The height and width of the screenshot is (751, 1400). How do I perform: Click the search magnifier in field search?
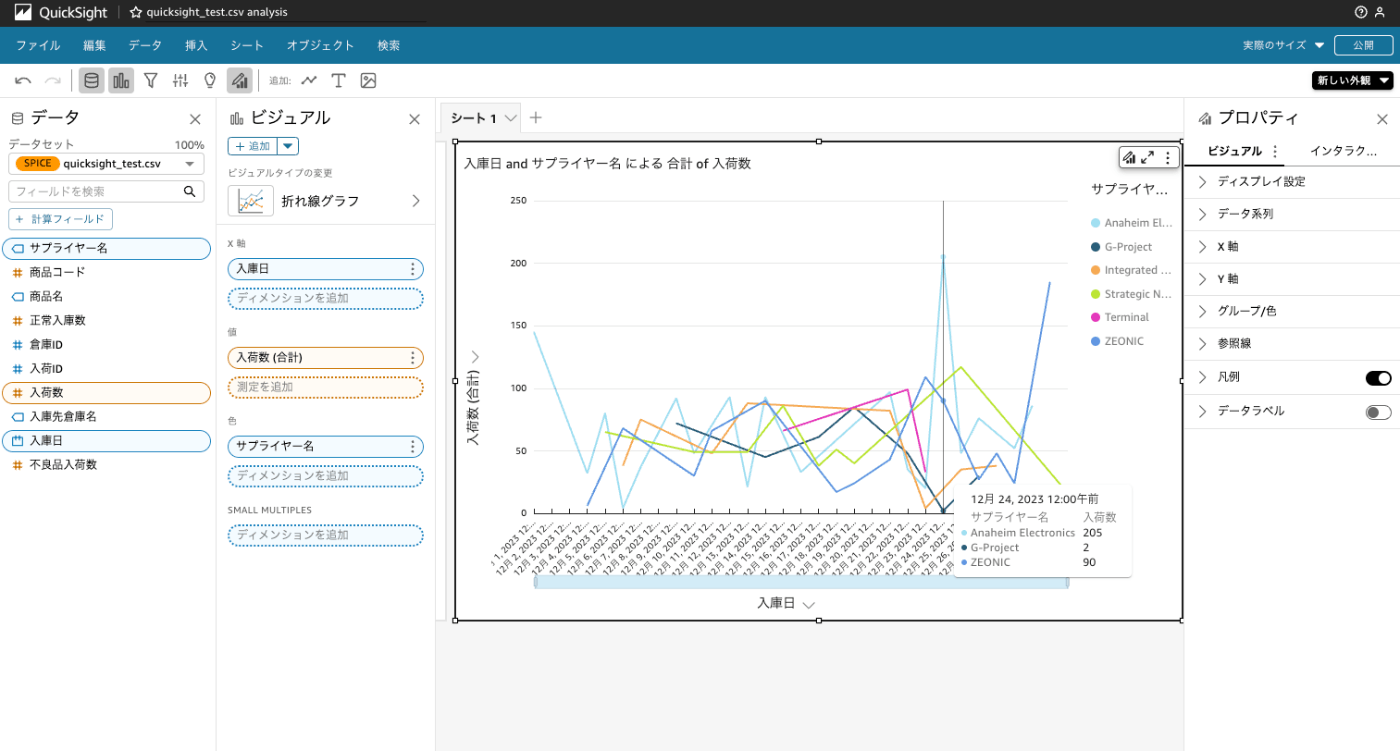(x=189, y=191)
